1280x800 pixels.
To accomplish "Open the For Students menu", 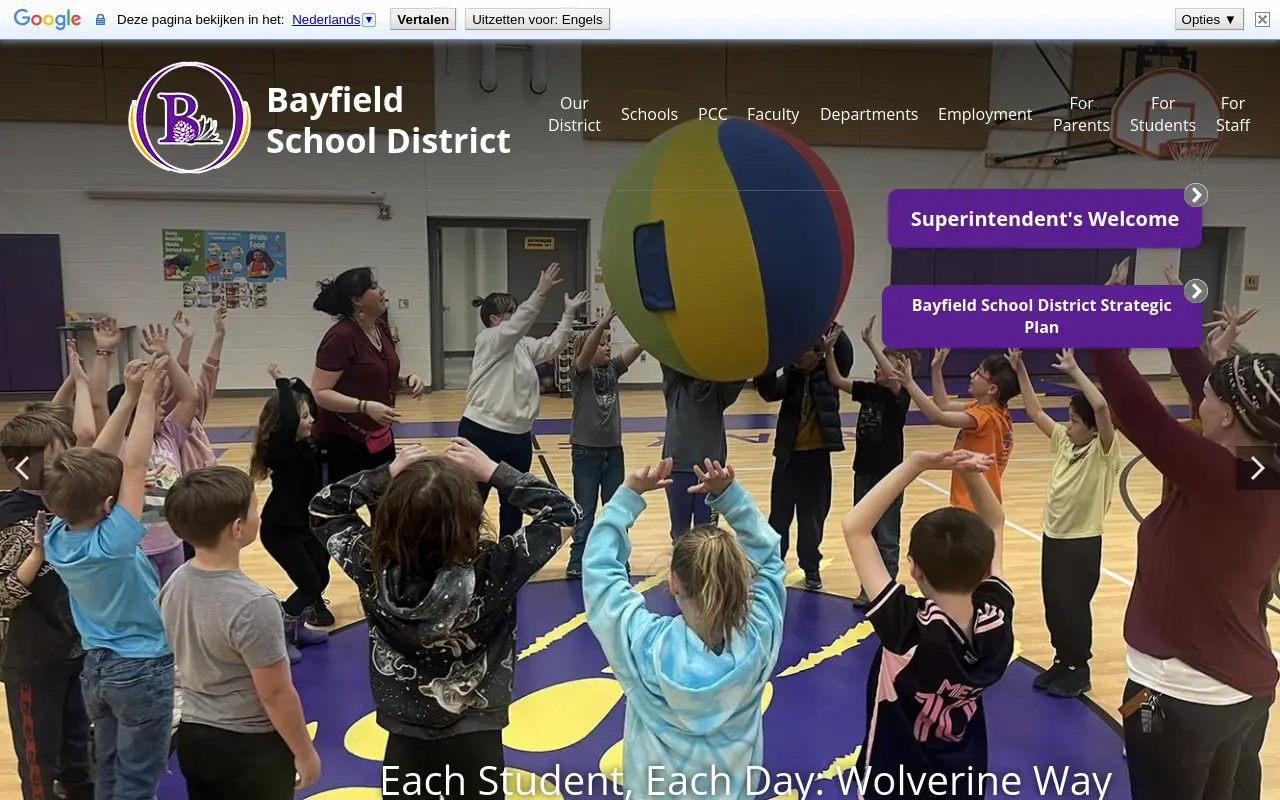I will pyautogui.click(x=1163, y=114).
